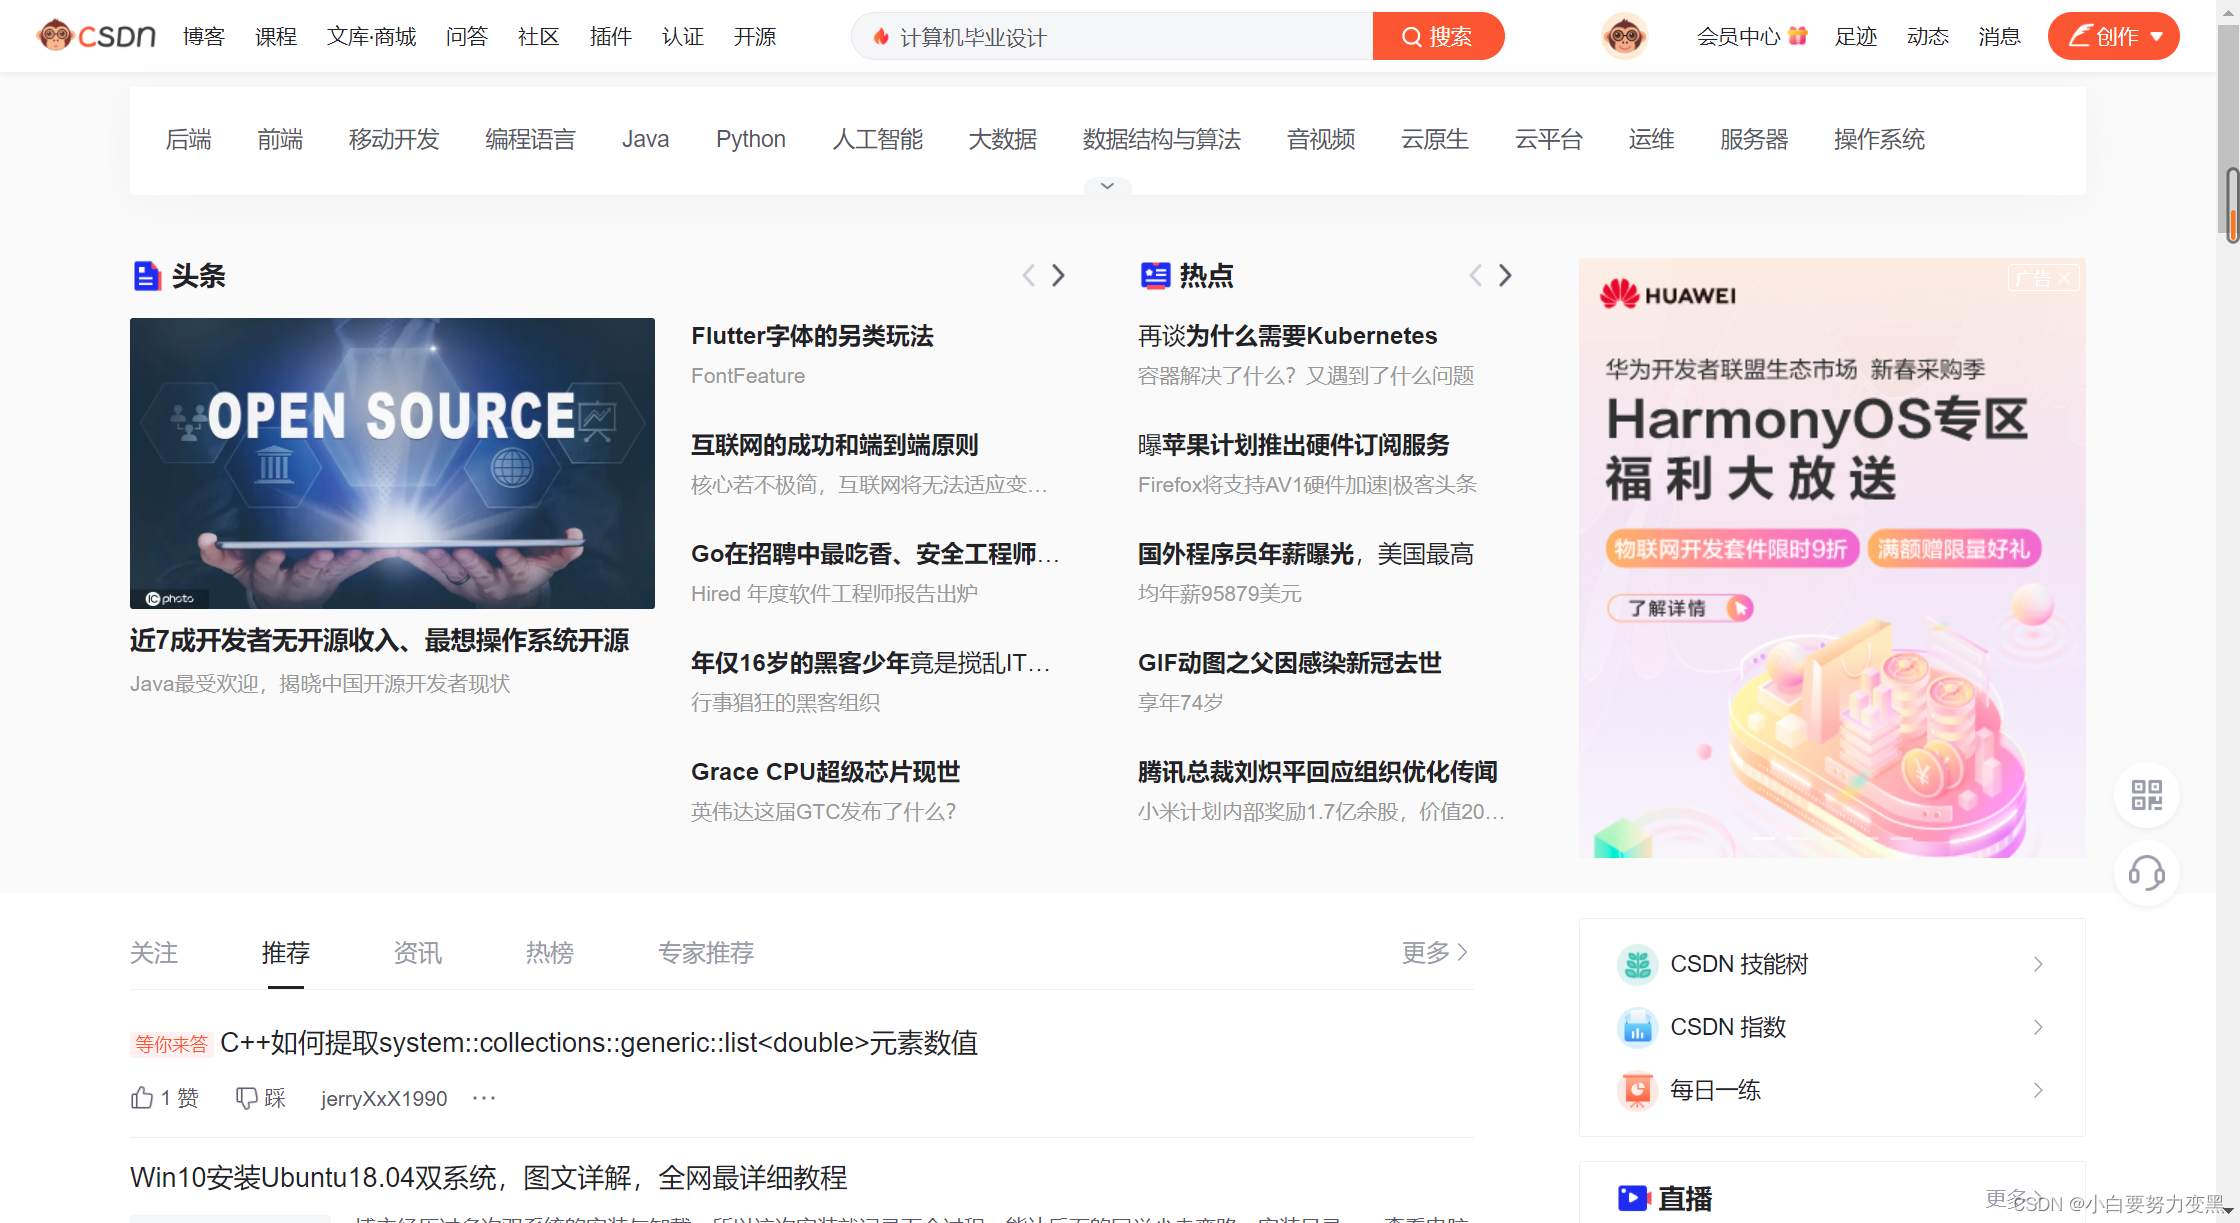Image resolution: width=2240 pixels, height=1223 pixels.
Task: Open the 创作 dropdown button
Action: pos(2113,37)
